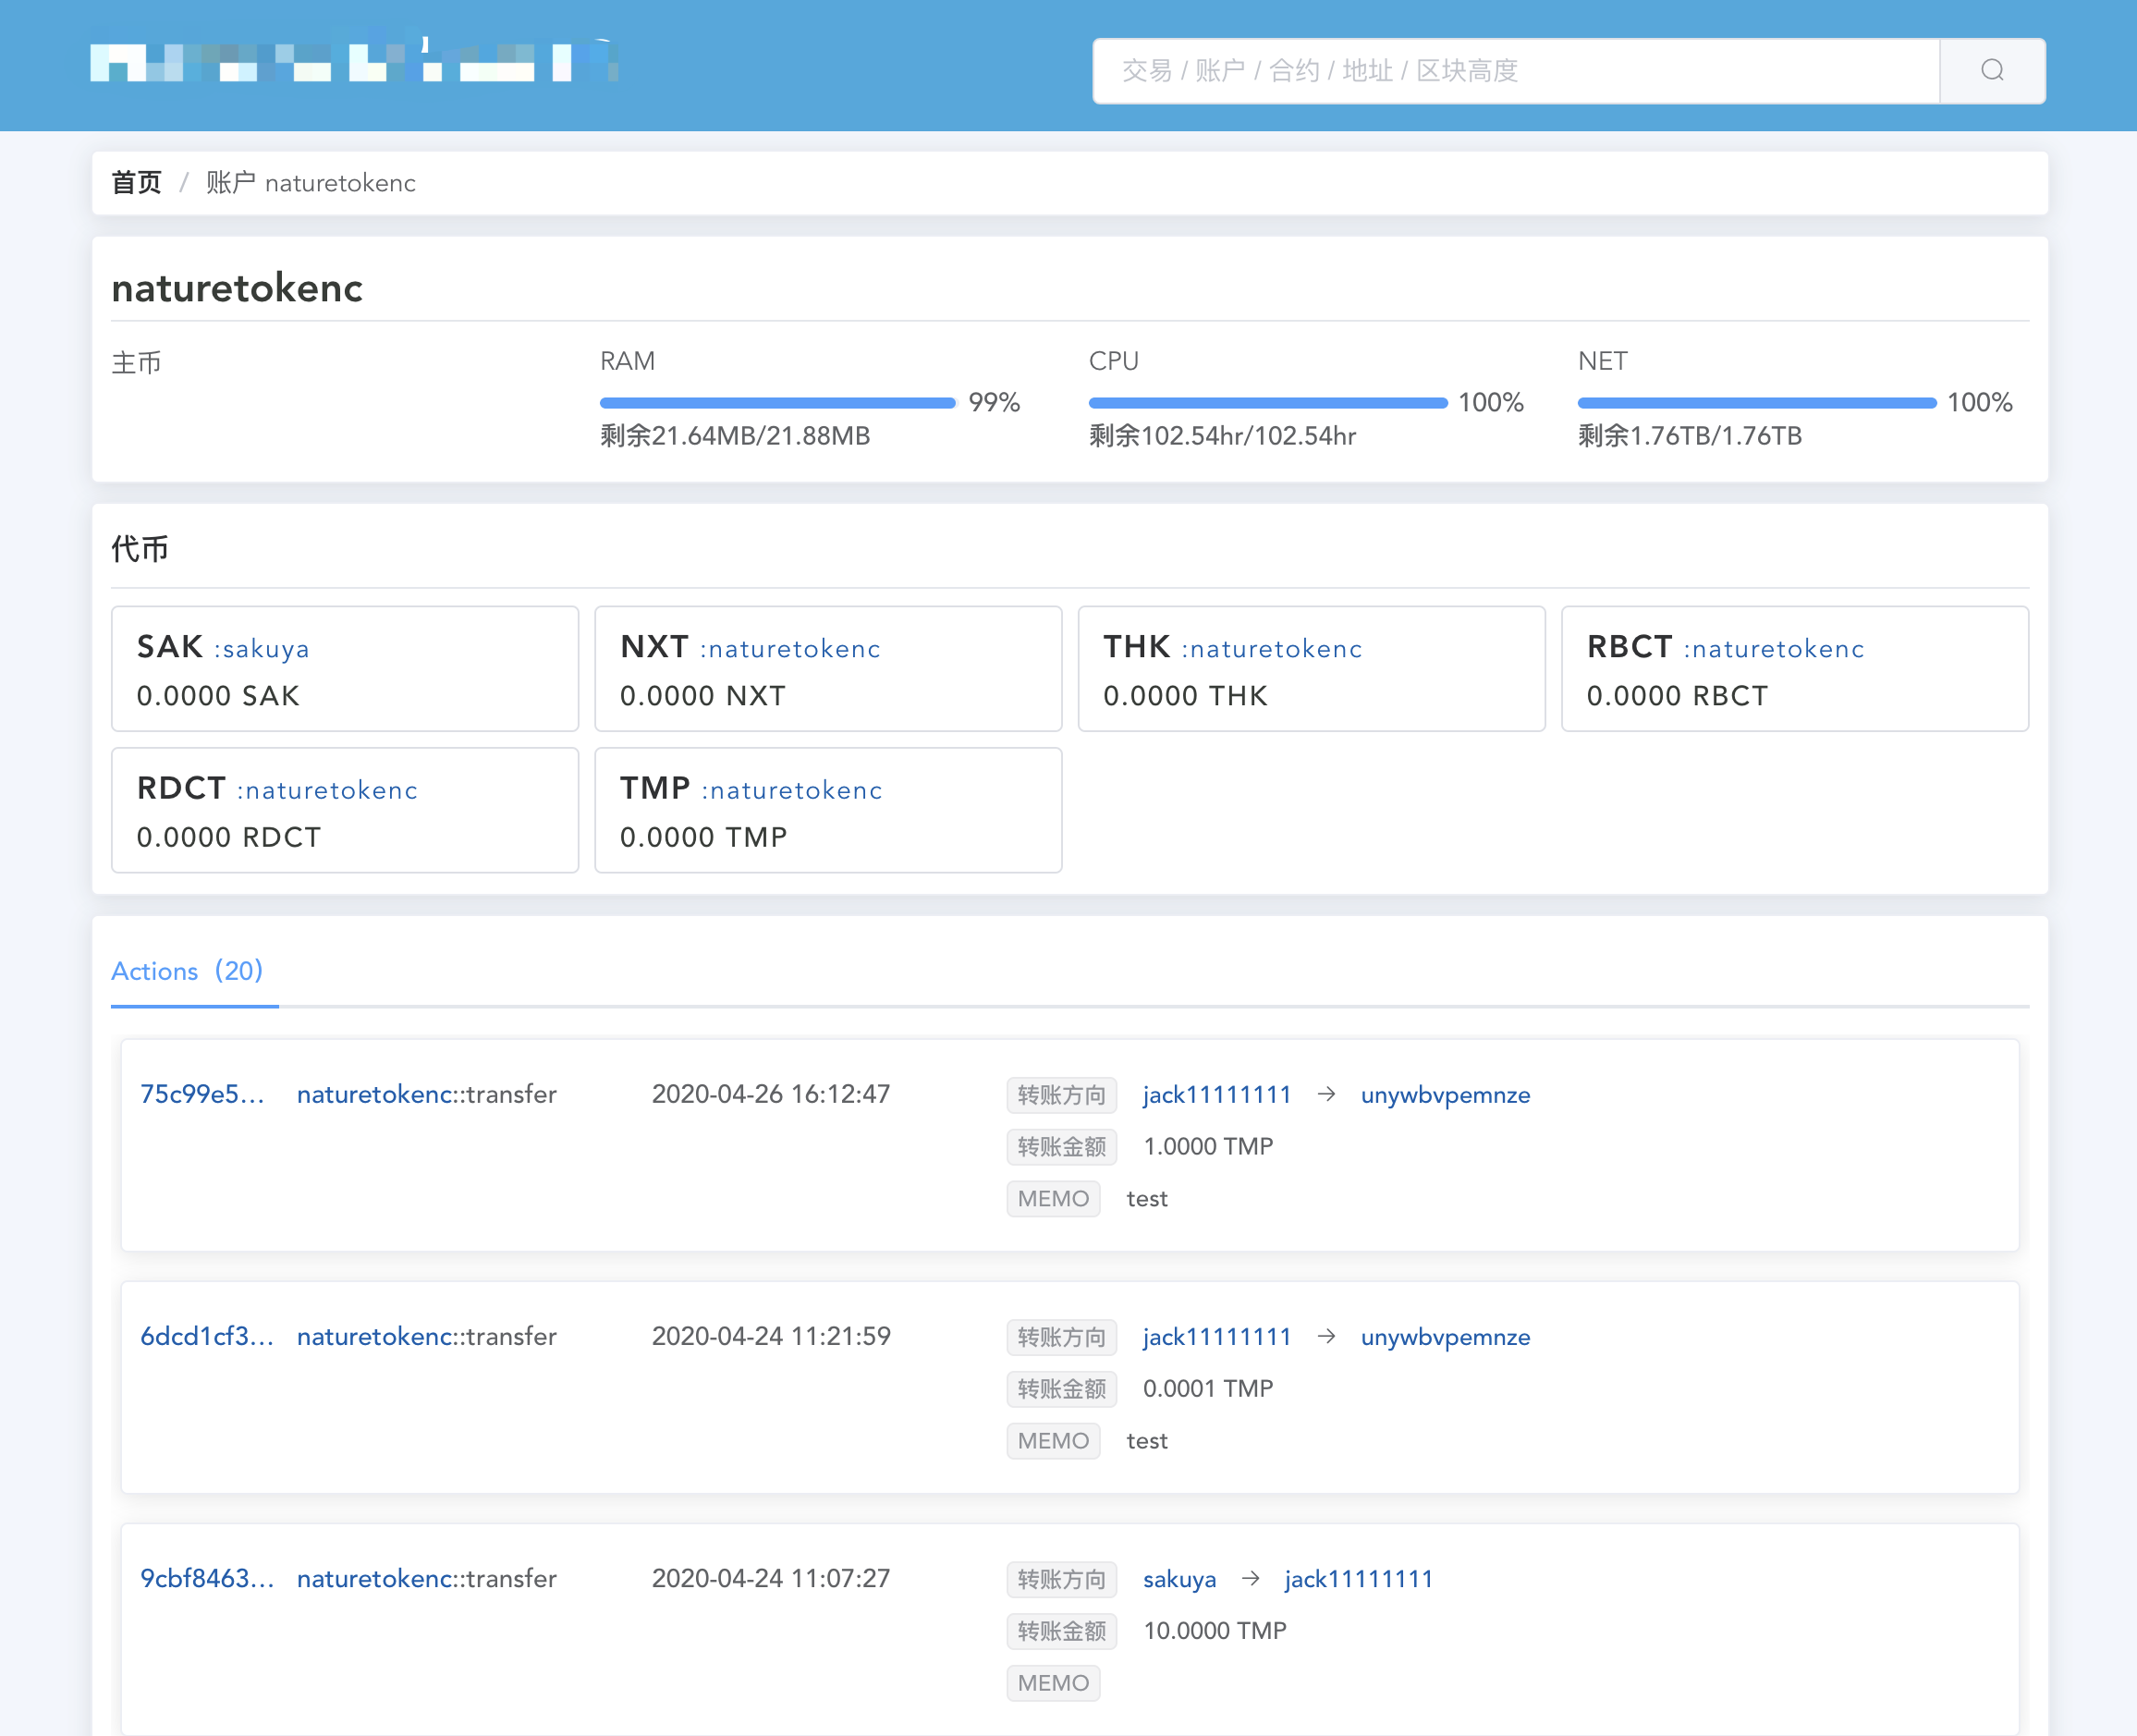Click timestamp 2020-04-26 16:12:47
The height and width of the screenshot is (1736, 2137).
[x=771, y=1094]
